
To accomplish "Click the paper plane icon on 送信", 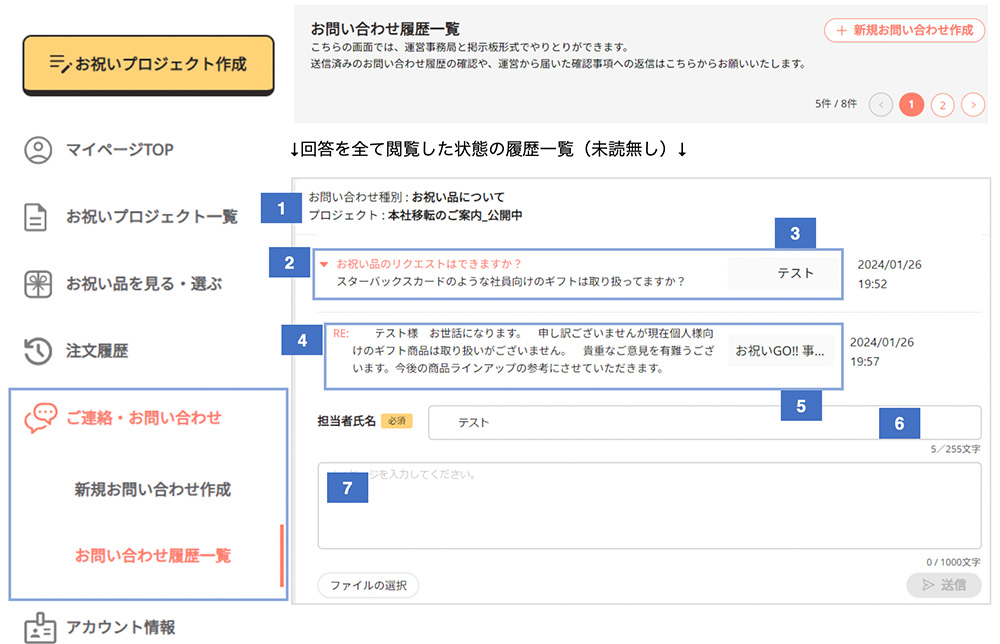I will (x=927, y=585).
